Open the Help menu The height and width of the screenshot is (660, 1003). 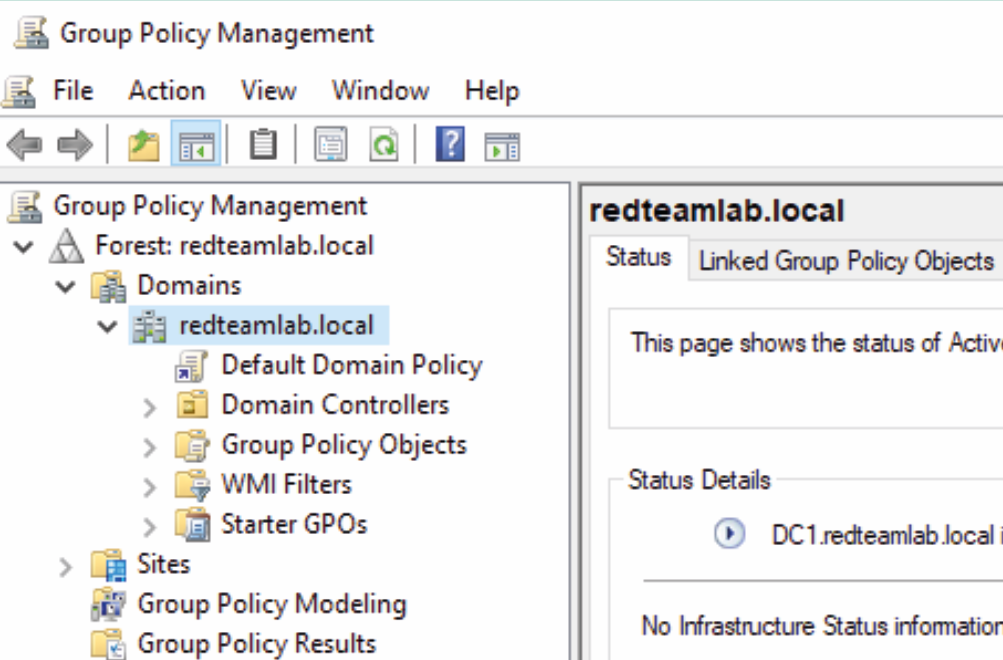492,91
